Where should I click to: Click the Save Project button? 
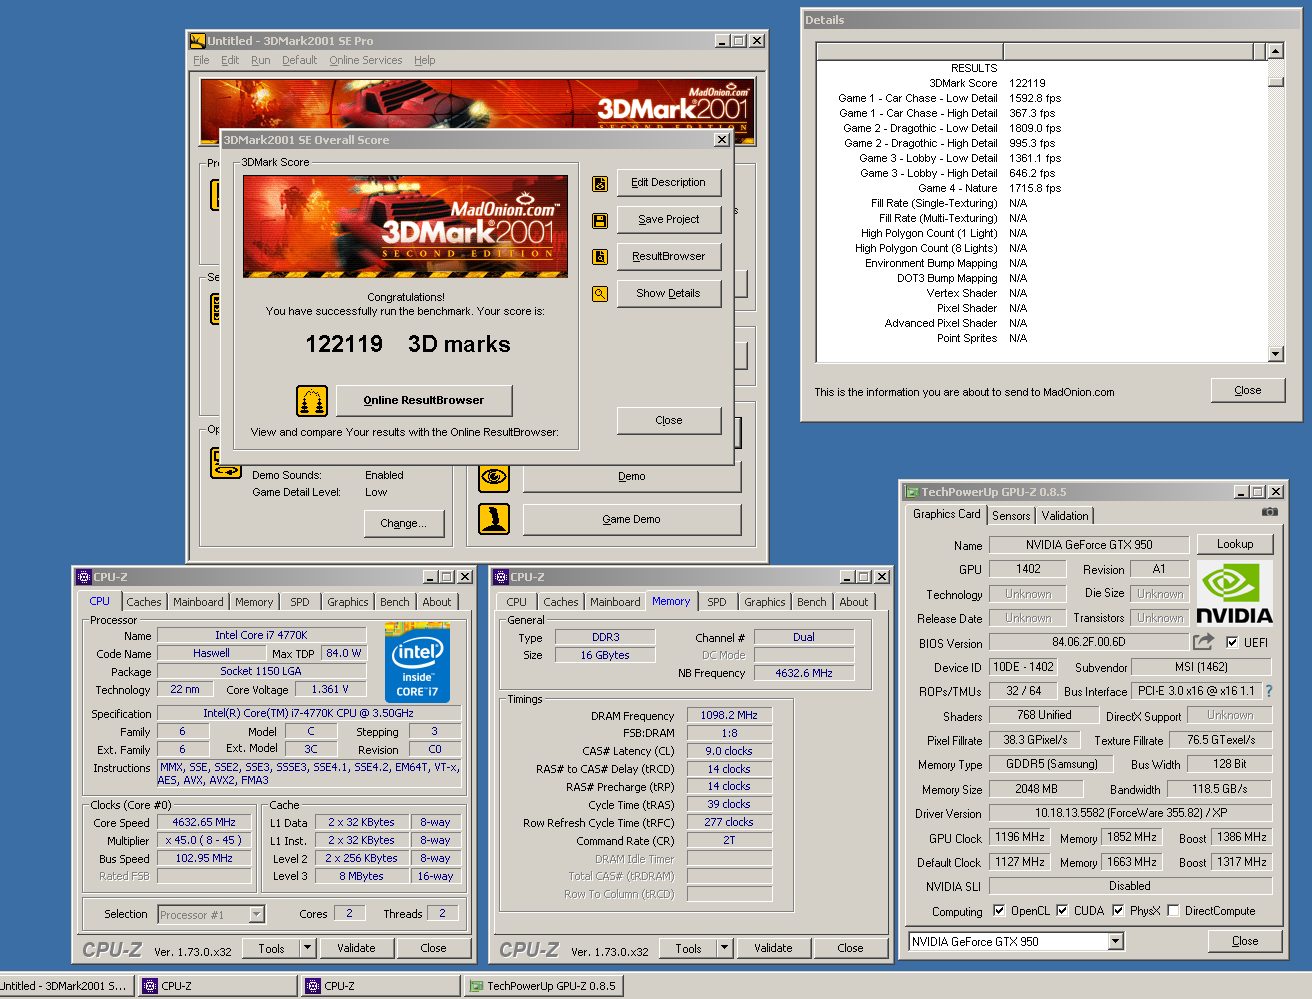pos(668,220)
